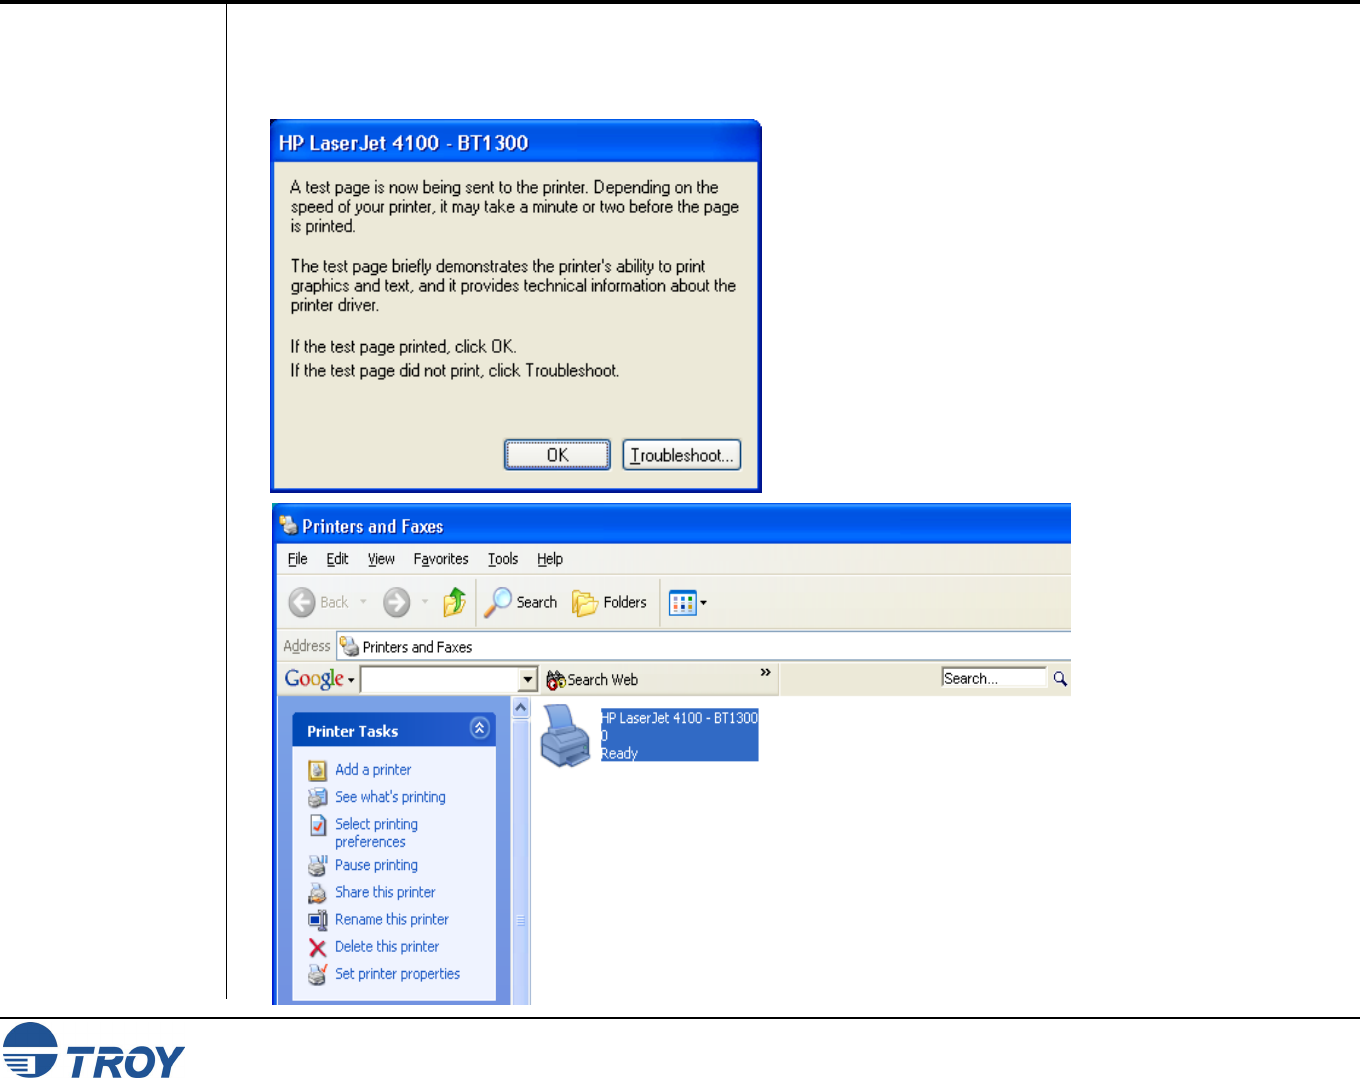Collapse the Printer Tasks panel

[x=480, y=728]
